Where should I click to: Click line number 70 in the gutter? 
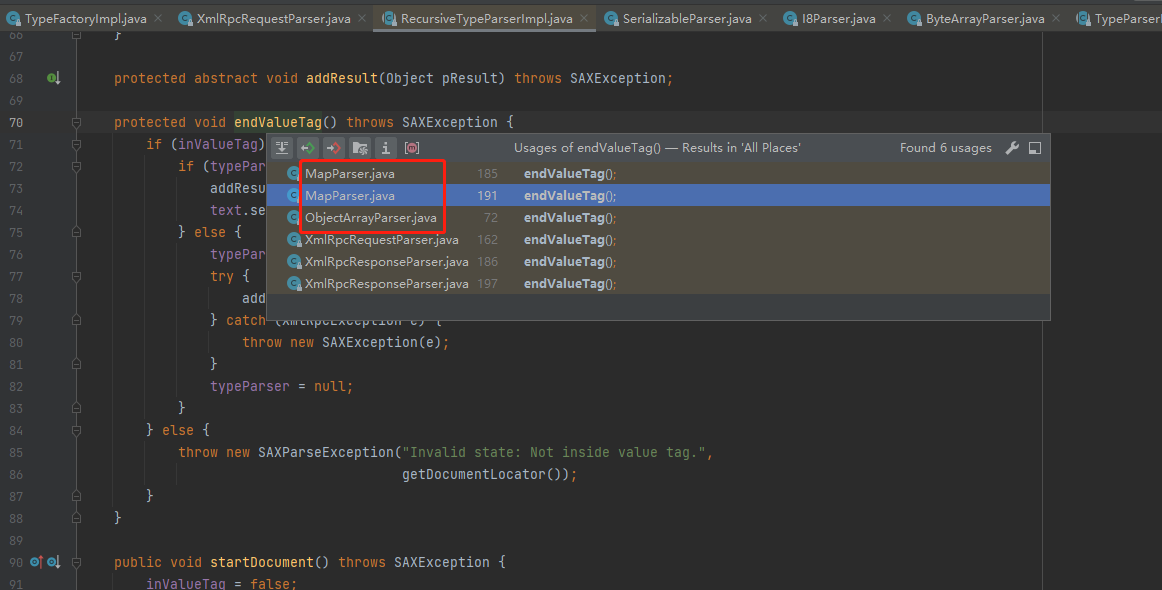[x=16, y=122]
